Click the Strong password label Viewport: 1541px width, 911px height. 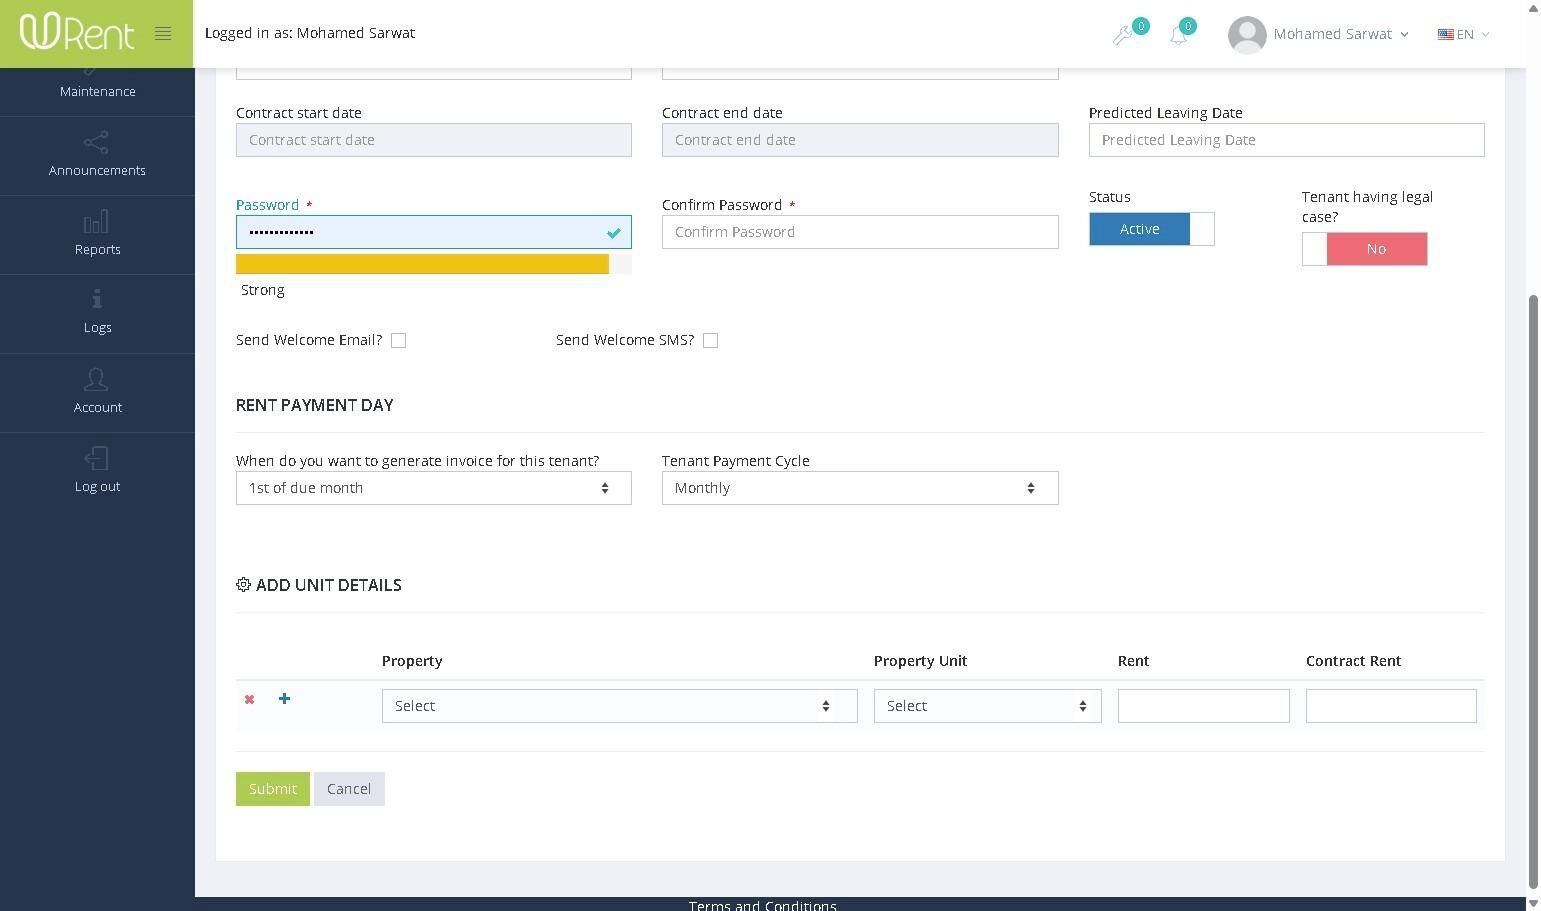coord(263,290)
